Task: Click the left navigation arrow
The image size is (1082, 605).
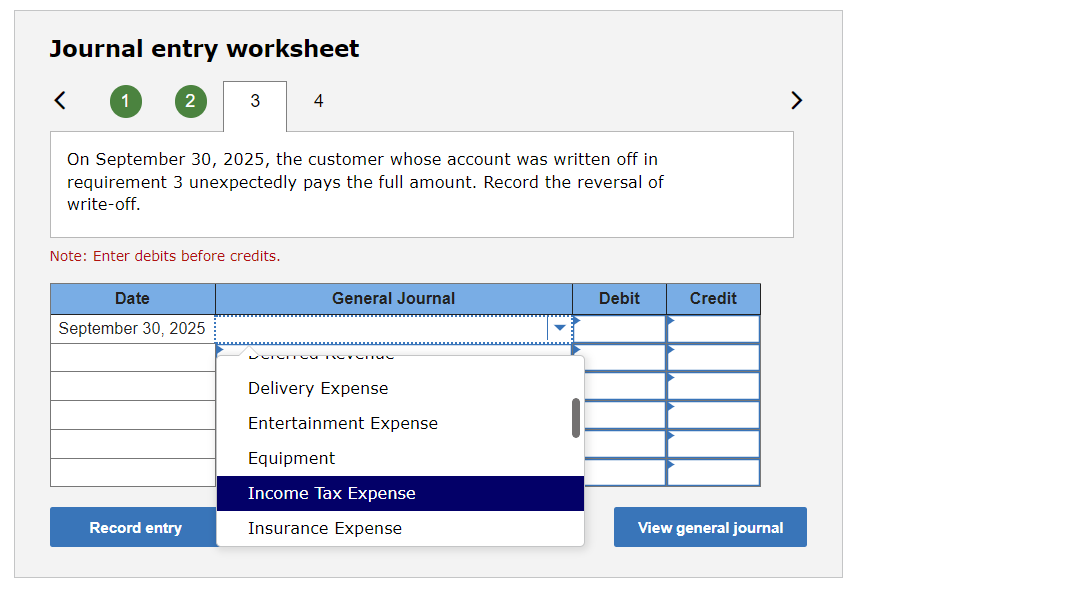Action: click(x=59, y=100)
